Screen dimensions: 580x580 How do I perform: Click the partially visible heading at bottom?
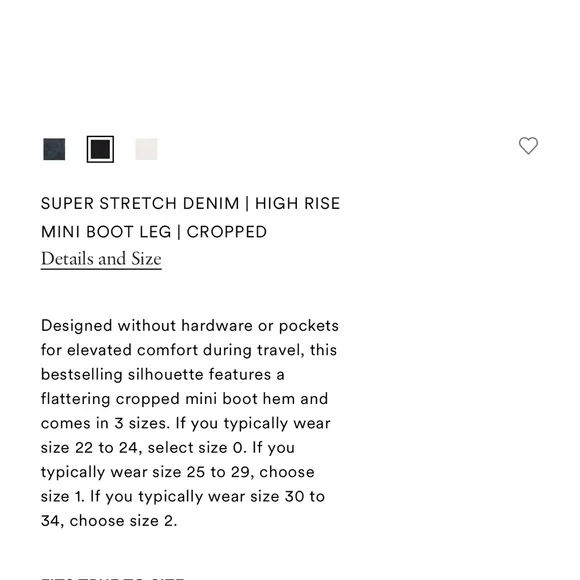point(113,577)
